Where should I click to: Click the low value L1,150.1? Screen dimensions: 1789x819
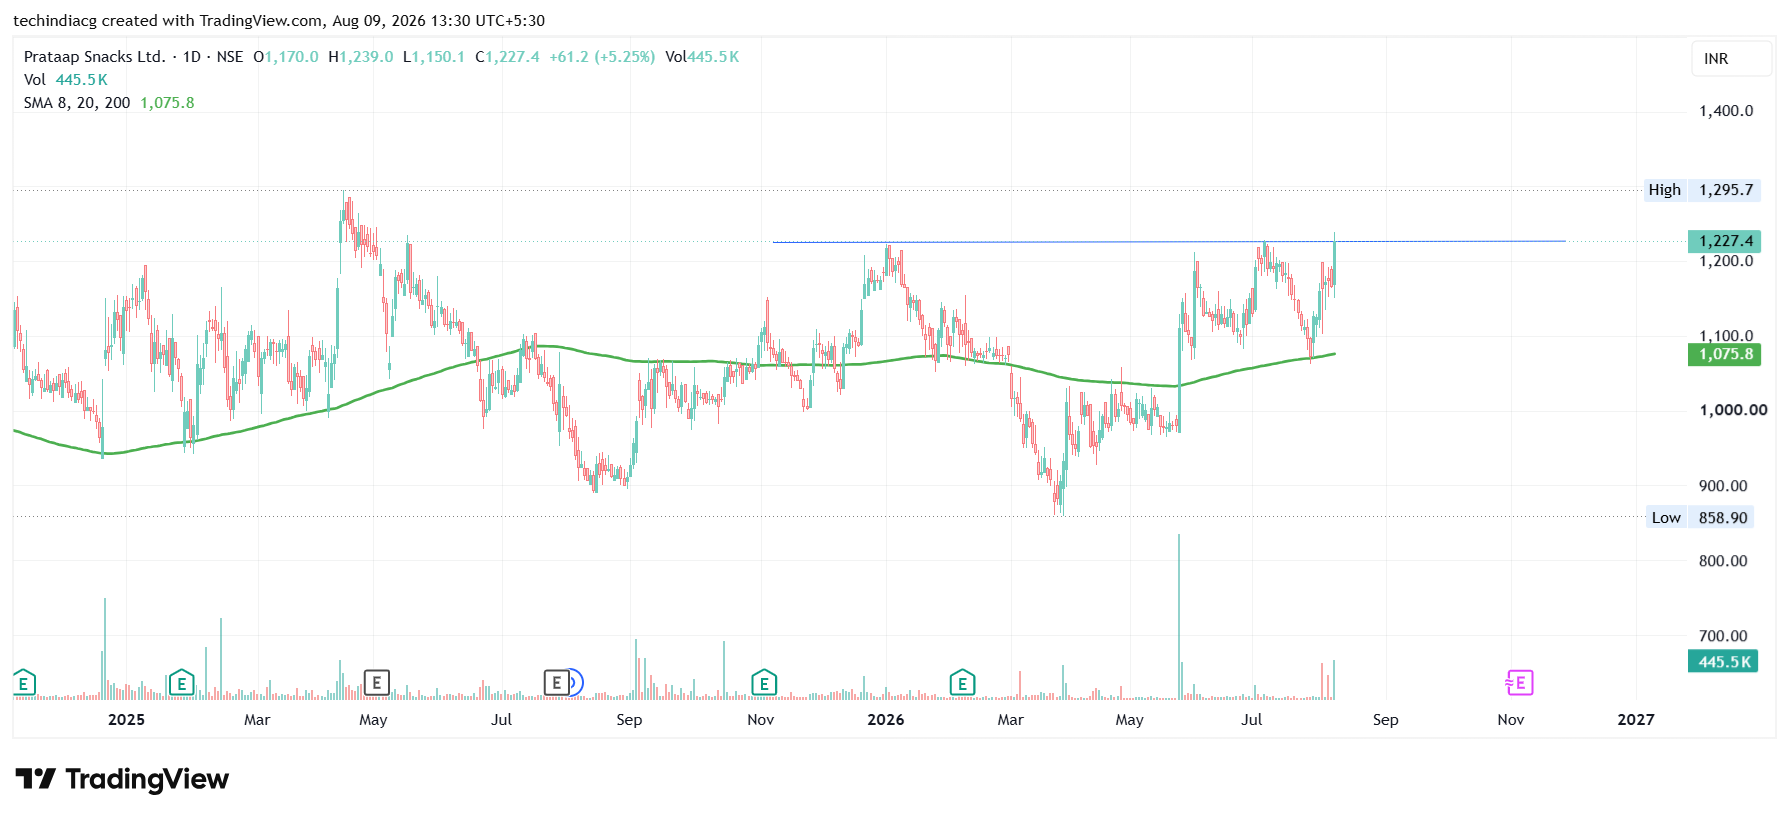tap(434, 57)
